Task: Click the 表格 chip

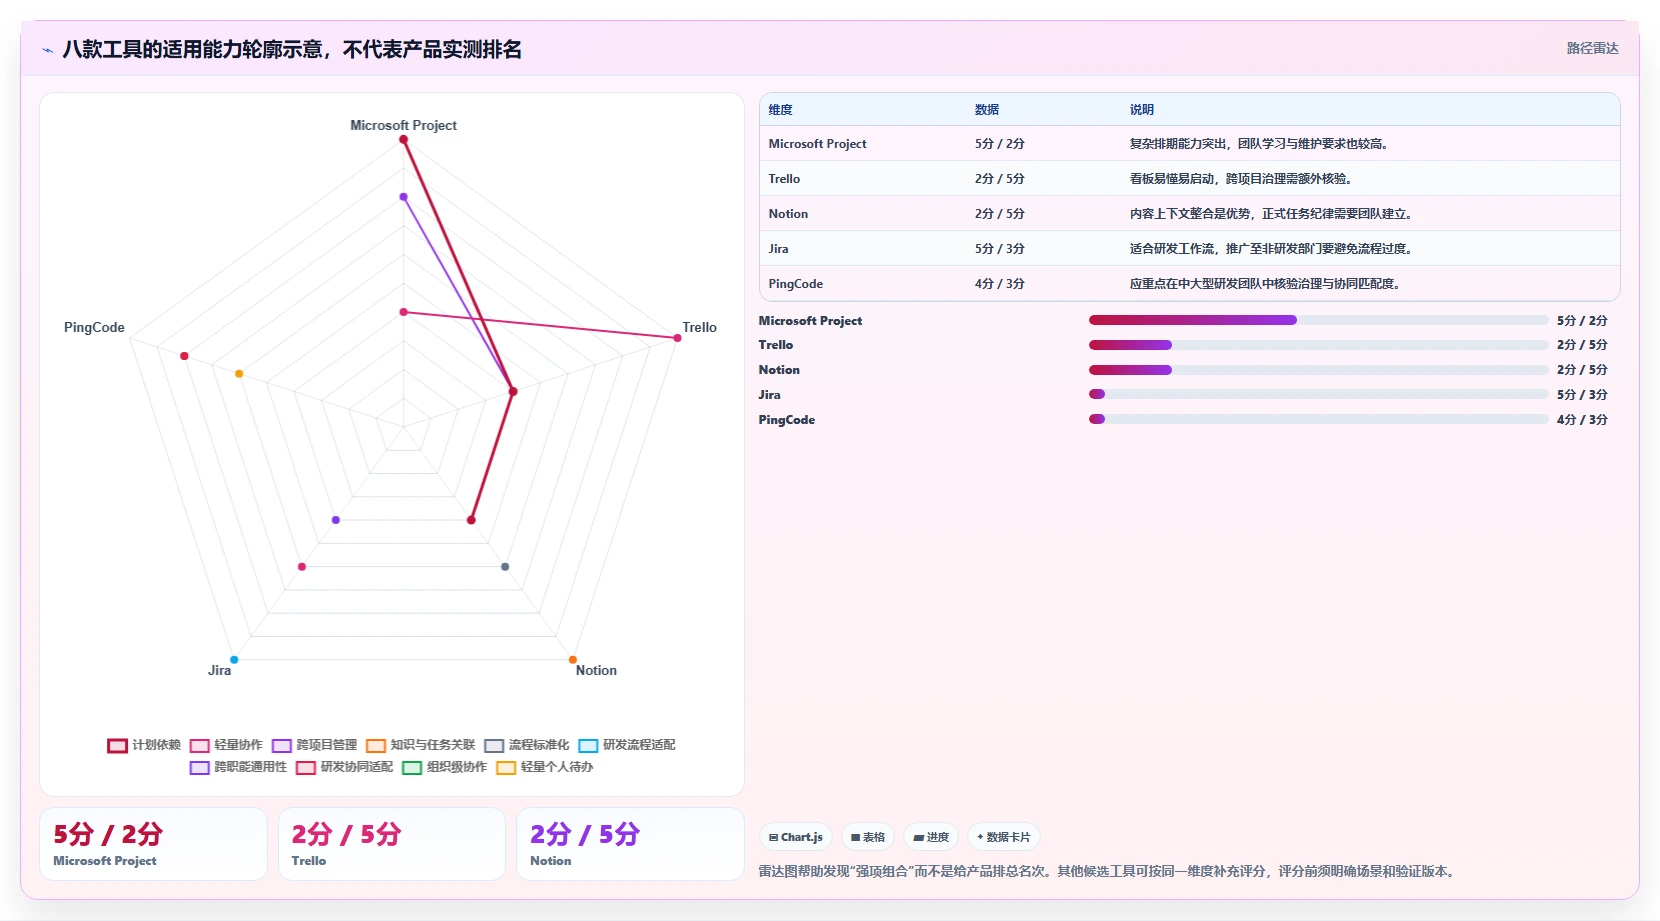Action: (x=868, y=837)
